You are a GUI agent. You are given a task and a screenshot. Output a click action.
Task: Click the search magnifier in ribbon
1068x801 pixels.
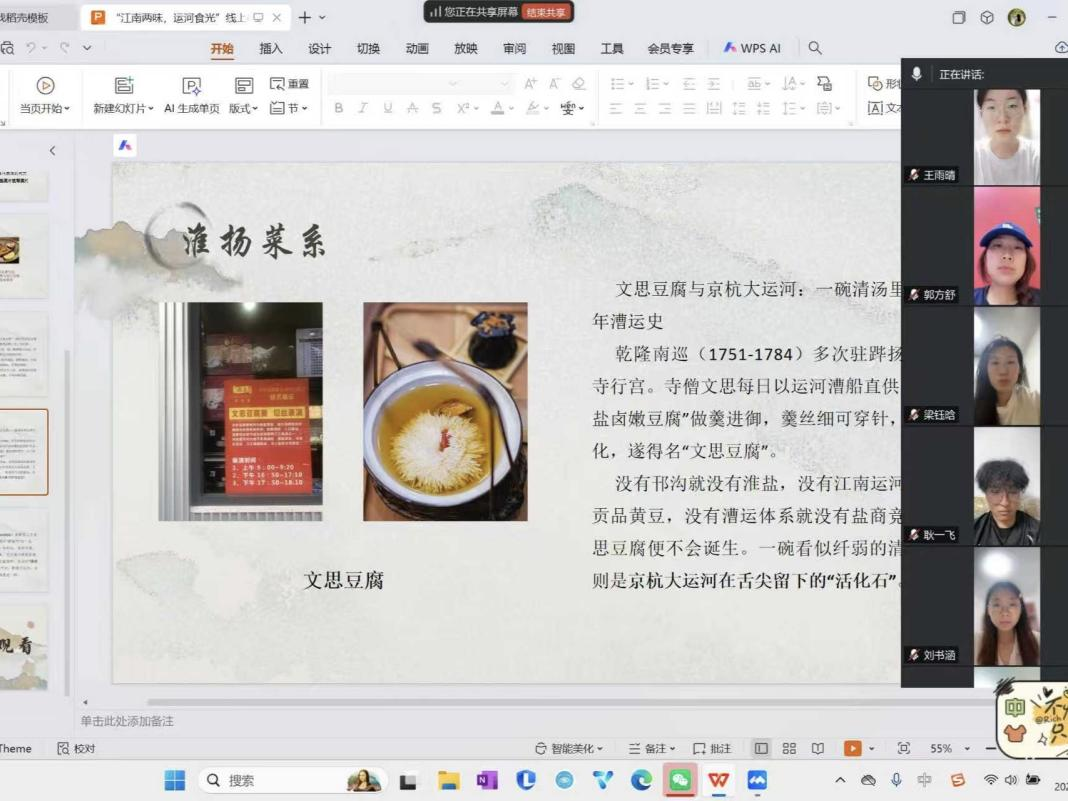tap(815, 48)
